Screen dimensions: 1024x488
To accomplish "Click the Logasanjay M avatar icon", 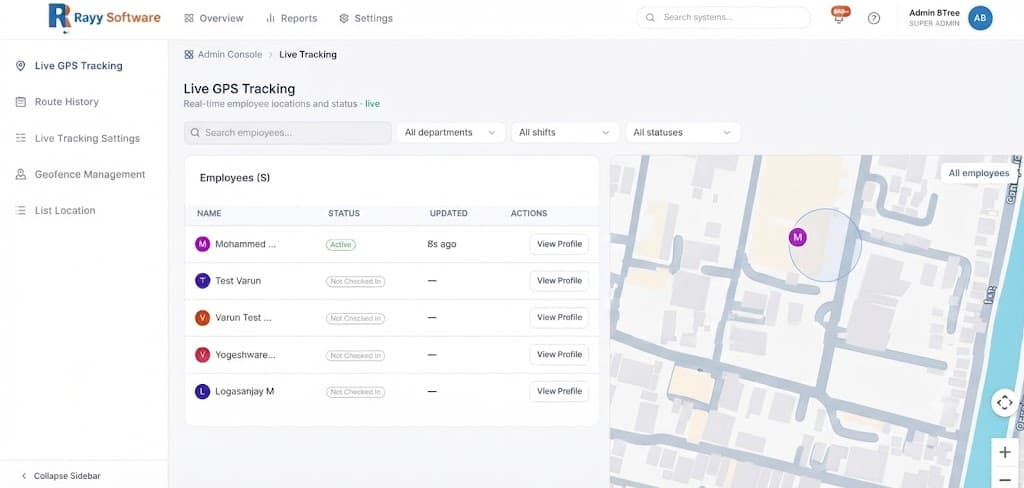I will 202,392.
